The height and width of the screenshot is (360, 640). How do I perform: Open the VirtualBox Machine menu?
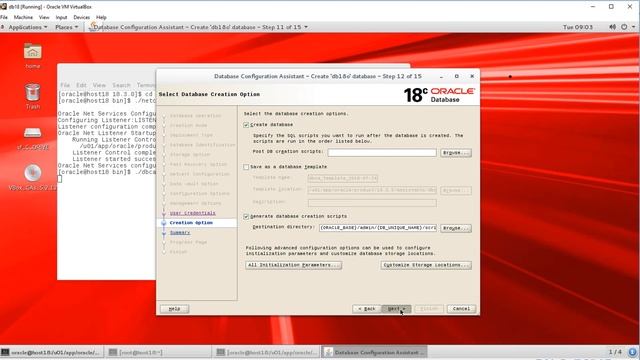click(23, 17)
